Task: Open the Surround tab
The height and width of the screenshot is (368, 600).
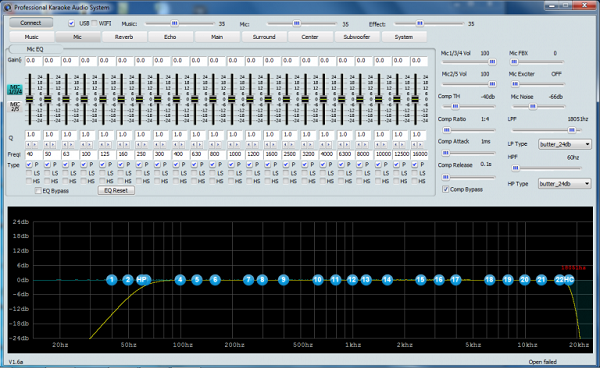Action: pyautogui.click(x=264, y=37)
